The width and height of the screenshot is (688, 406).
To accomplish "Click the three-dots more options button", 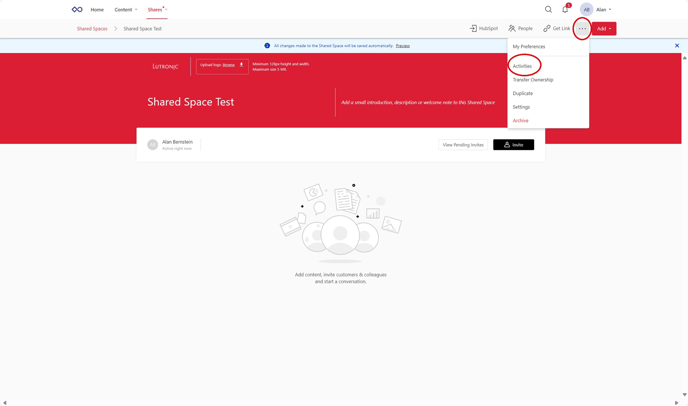I will 582,29.
